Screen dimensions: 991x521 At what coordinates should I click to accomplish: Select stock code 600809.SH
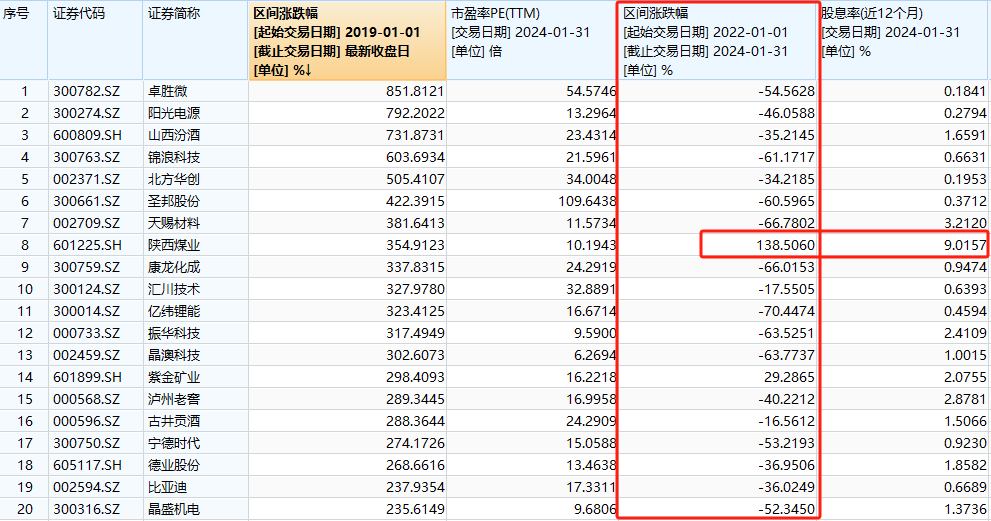(x=87, y=135)
